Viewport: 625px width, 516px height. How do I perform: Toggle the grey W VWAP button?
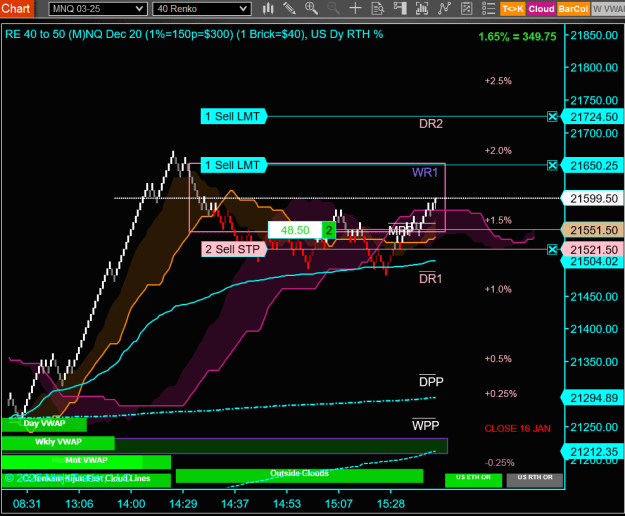coord(608,9)
